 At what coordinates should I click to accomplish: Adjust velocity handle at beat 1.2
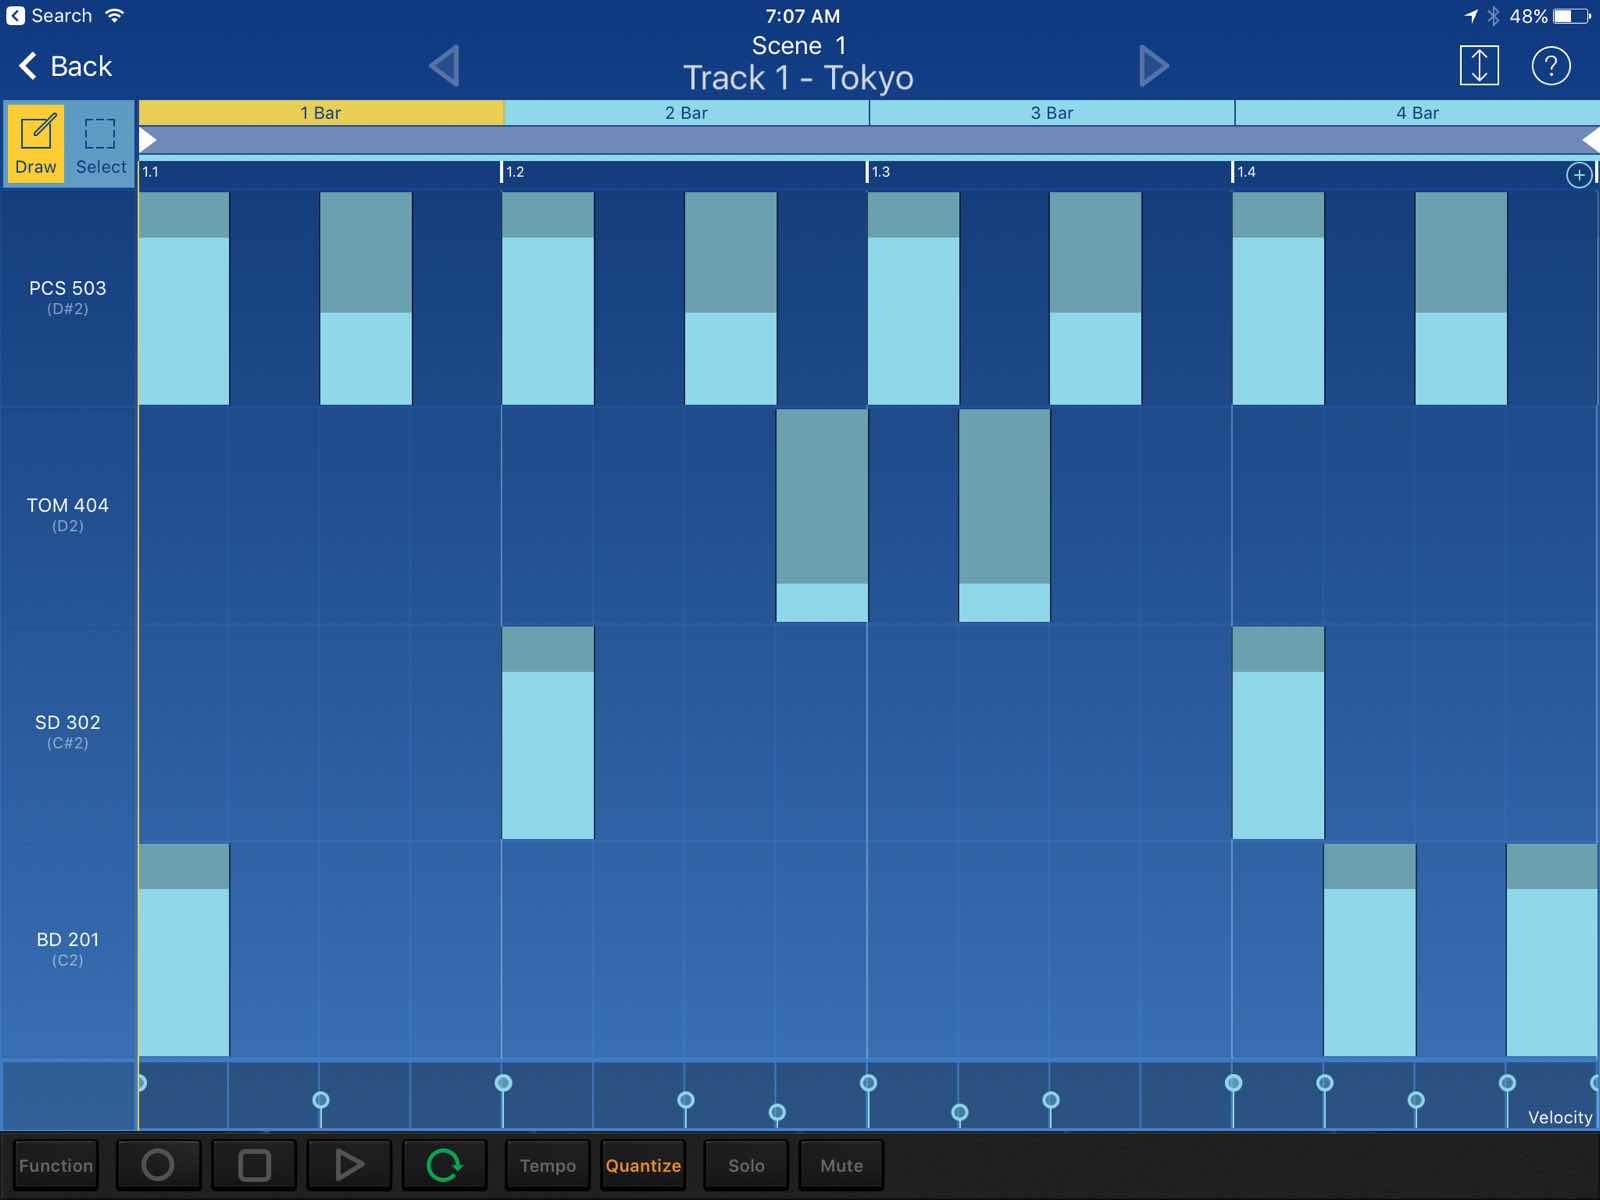pos(504,1083)
